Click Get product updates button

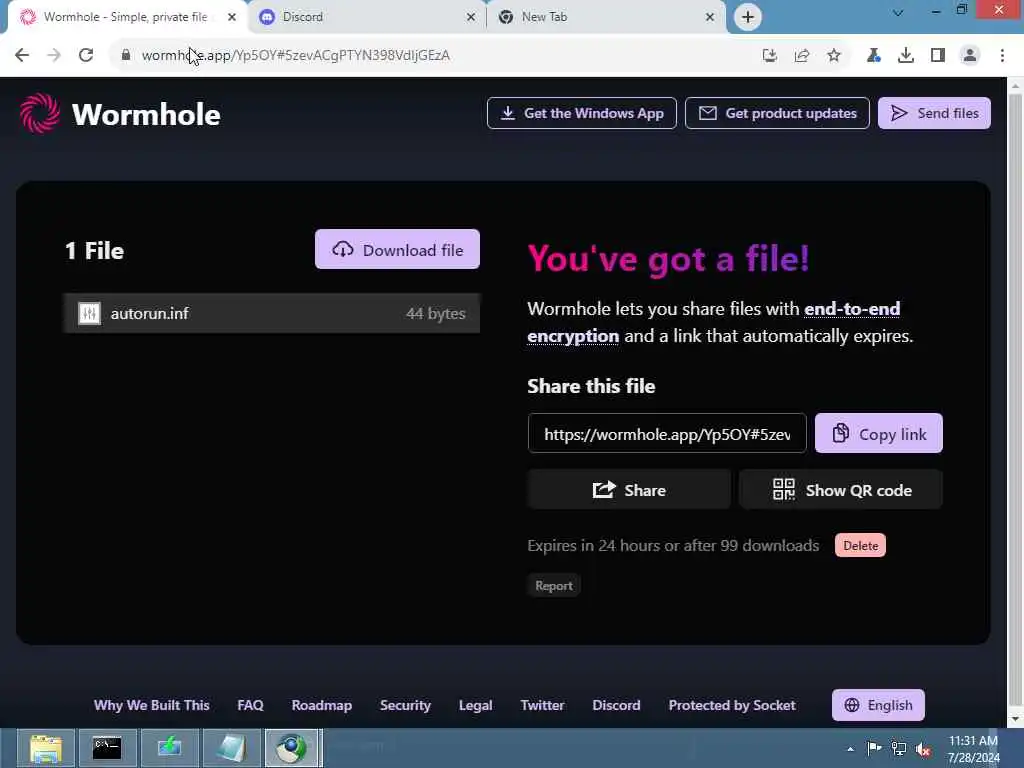(777, 113)
